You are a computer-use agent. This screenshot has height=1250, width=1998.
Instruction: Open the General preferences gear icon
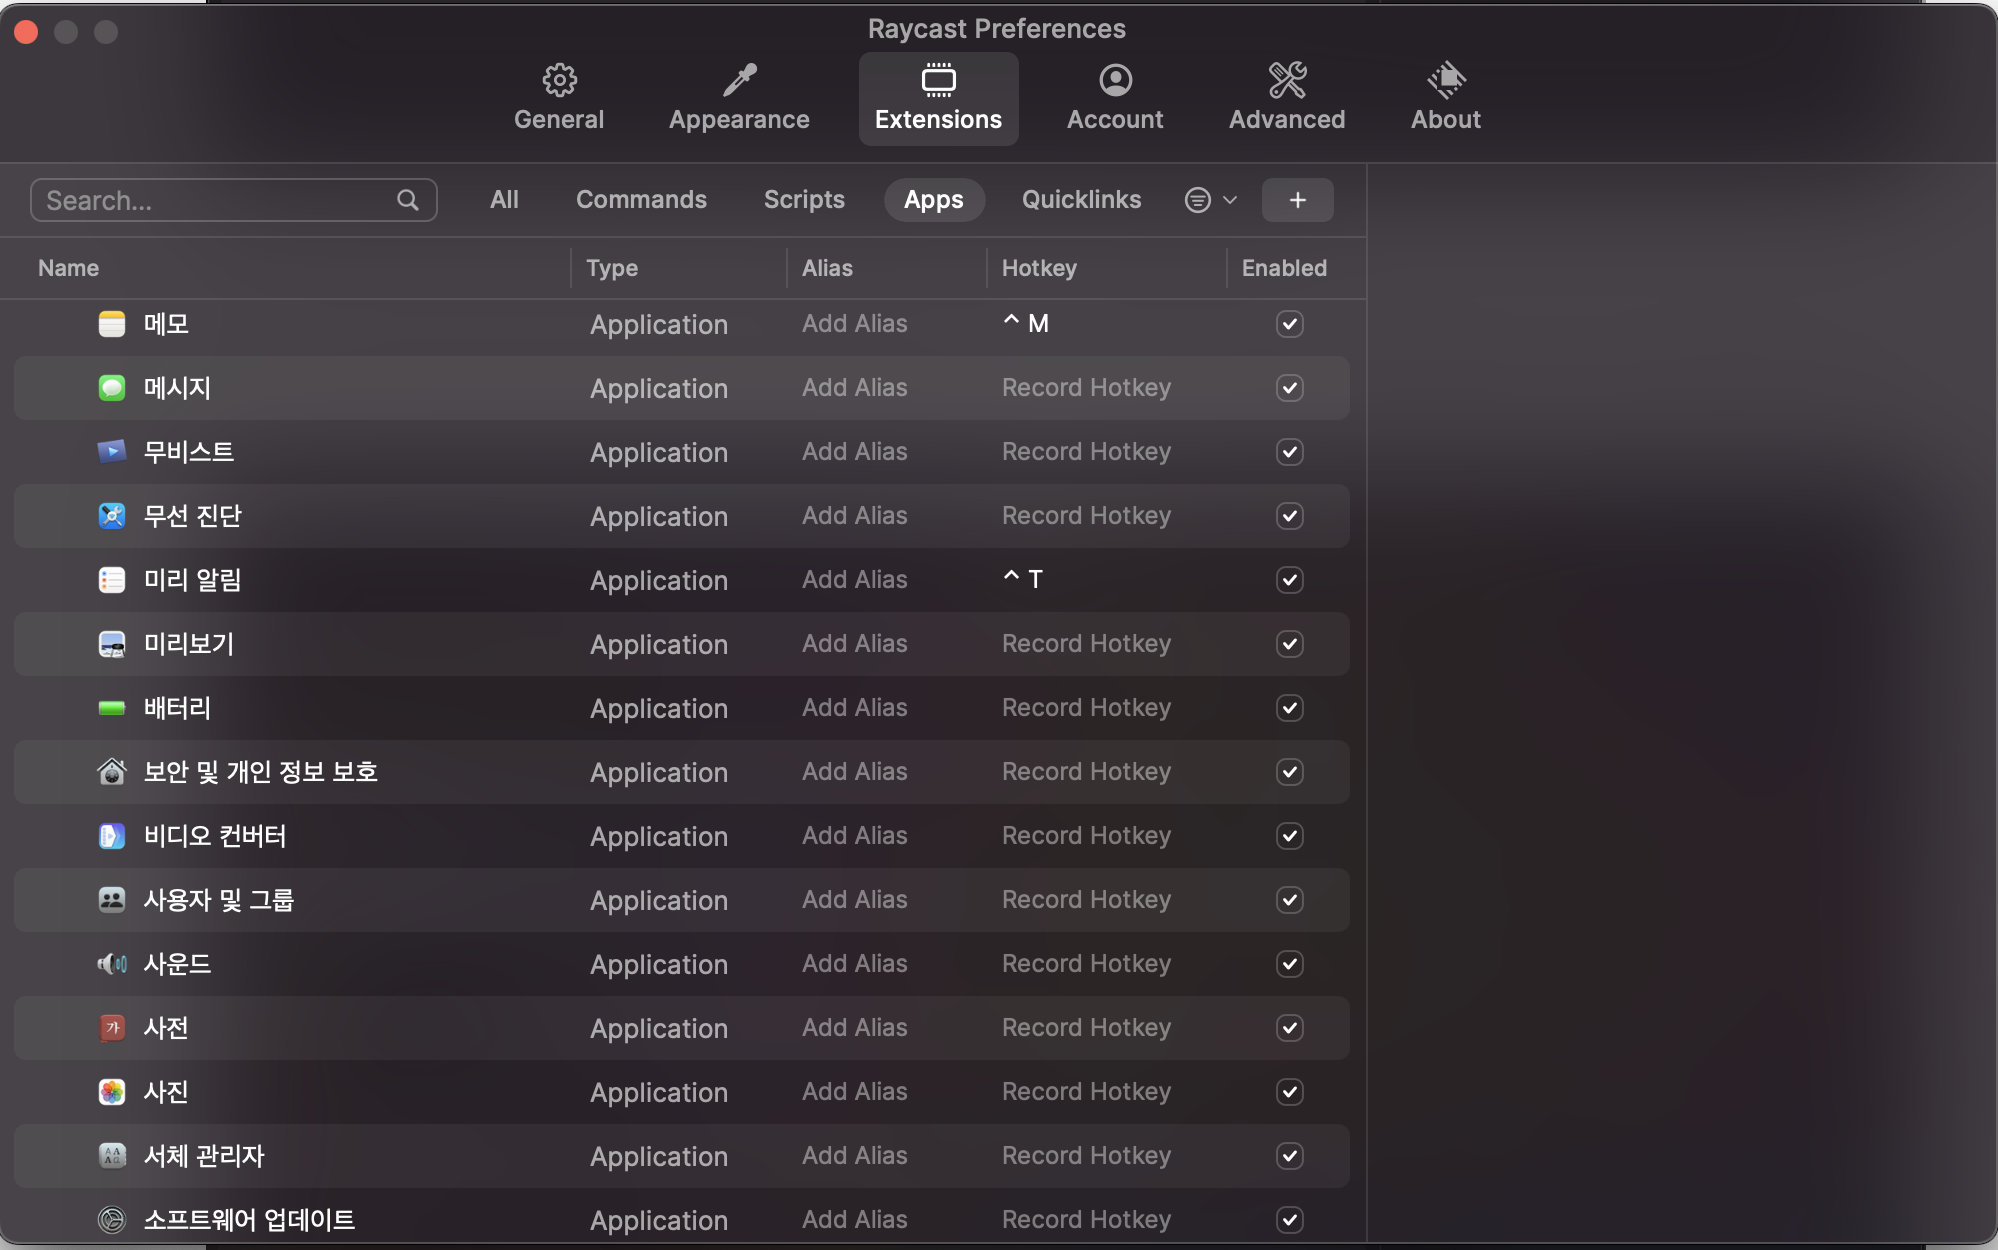pyautogui.click(x=559, y=80)
